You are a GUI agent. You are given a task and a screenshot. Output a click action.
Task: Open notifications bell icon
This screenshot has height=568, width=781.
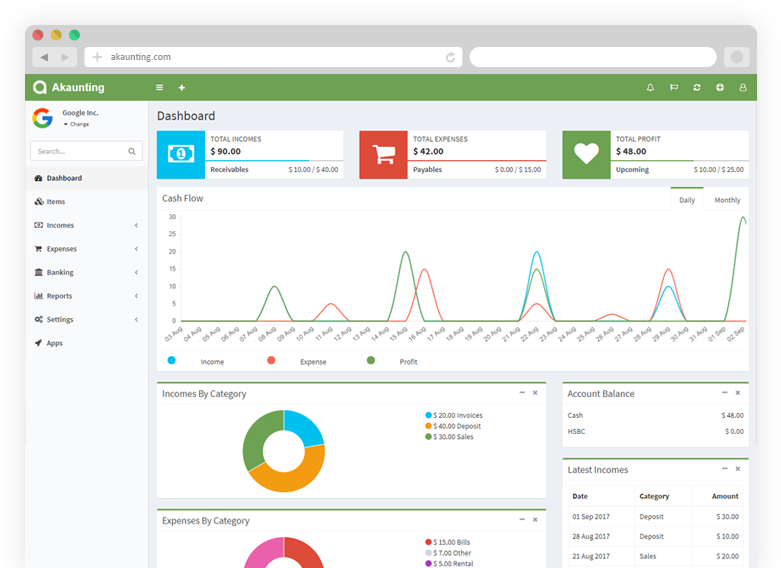[650, 87]
